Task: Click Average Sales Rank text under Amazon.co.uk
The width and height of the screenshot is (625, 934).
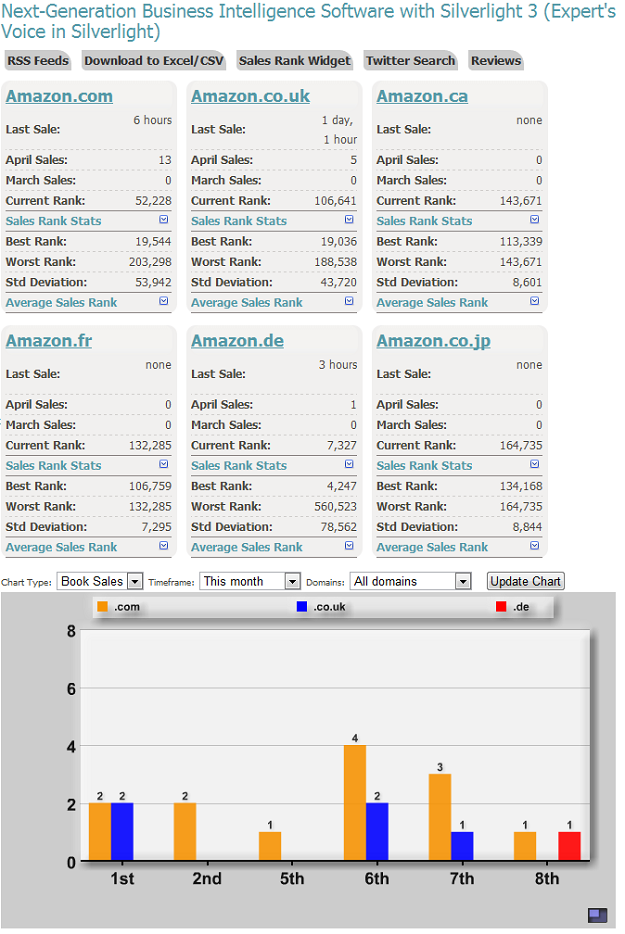Action: click(x=247, y=303)
